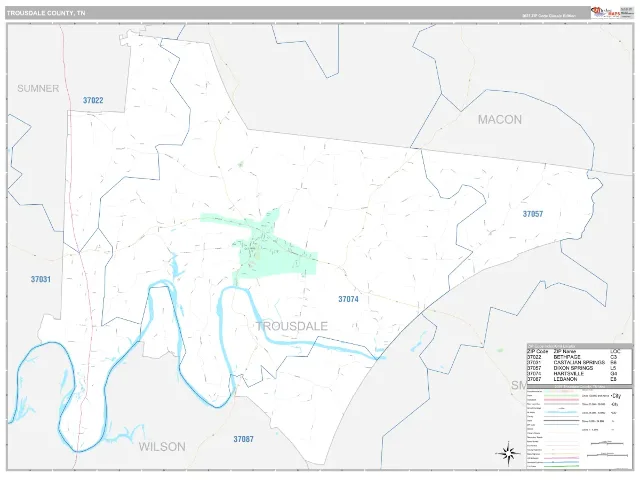Select the CASTALIAN SPRINGS row in ZIP index

(578, 362)
